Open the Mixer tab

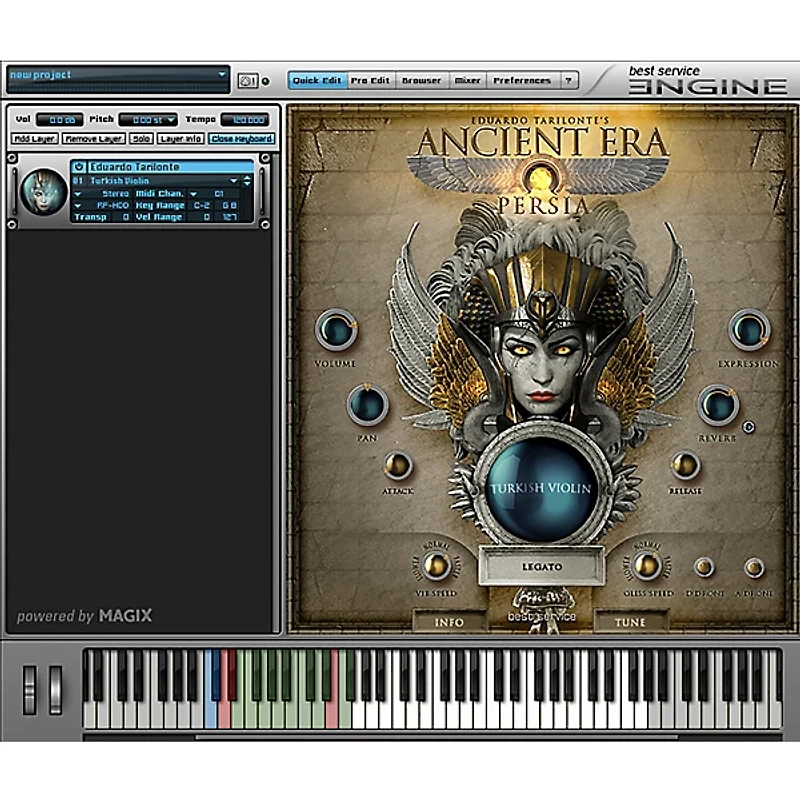(467, 80)
